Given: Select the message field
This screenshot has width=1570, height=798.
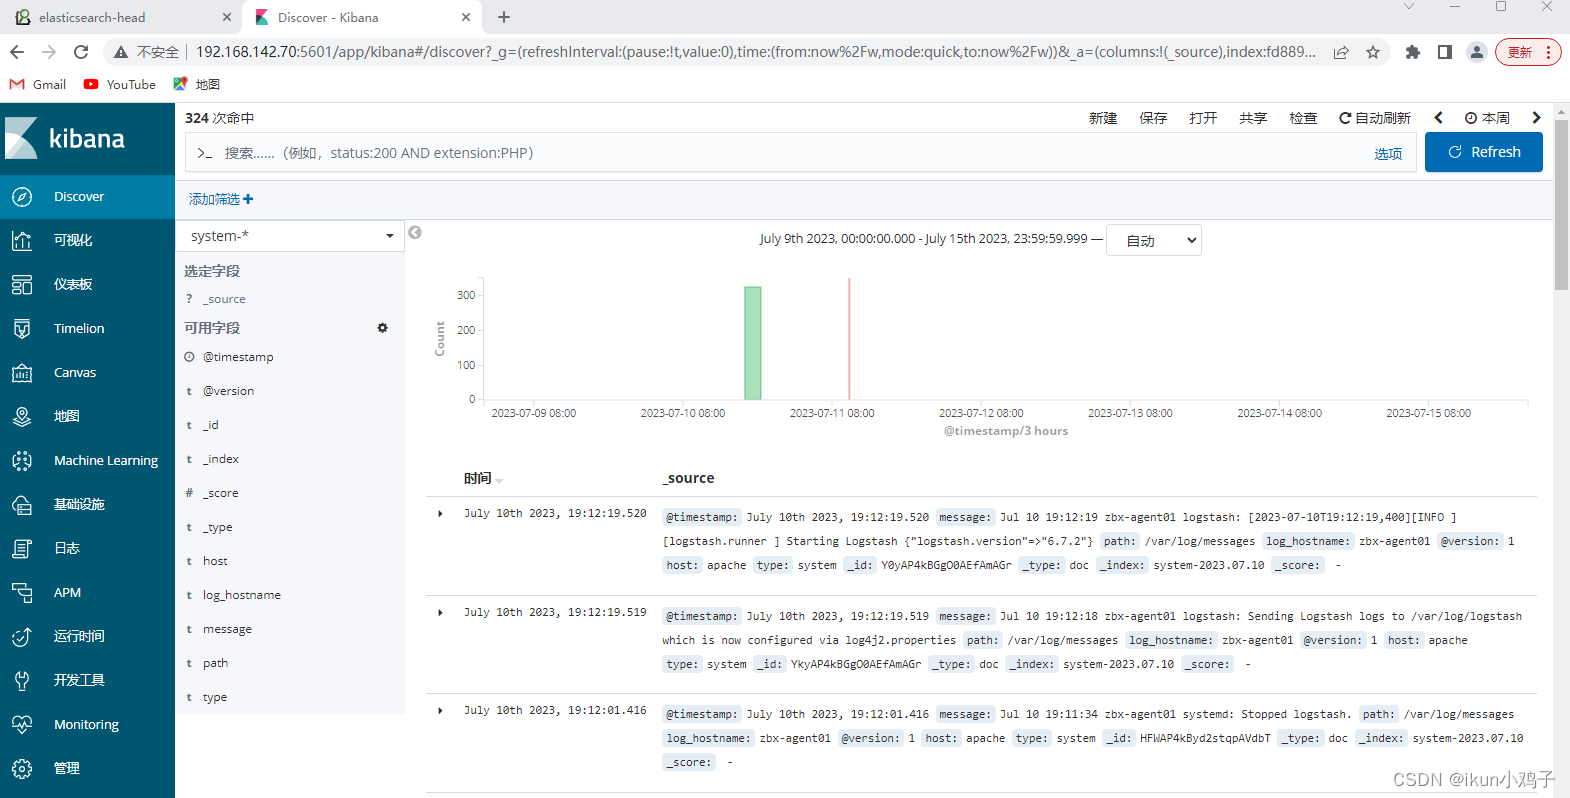Looking at the screenshot, I should [227, 629].
